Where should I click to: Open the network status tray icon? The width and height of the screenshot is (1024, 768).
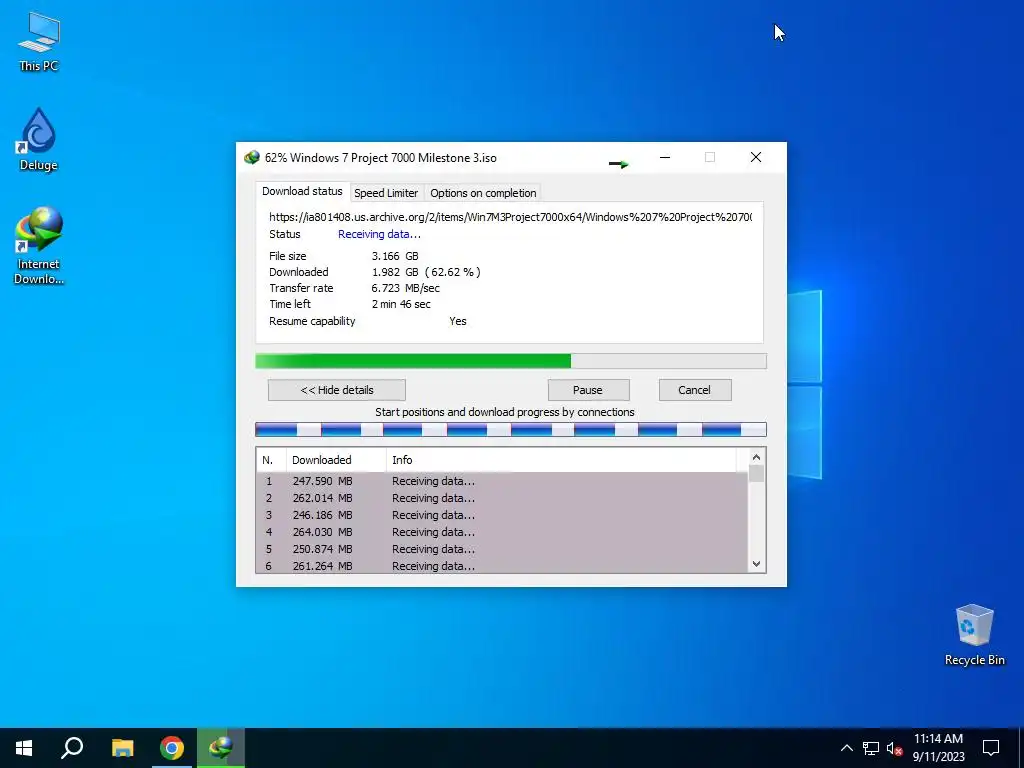point(871,748)
